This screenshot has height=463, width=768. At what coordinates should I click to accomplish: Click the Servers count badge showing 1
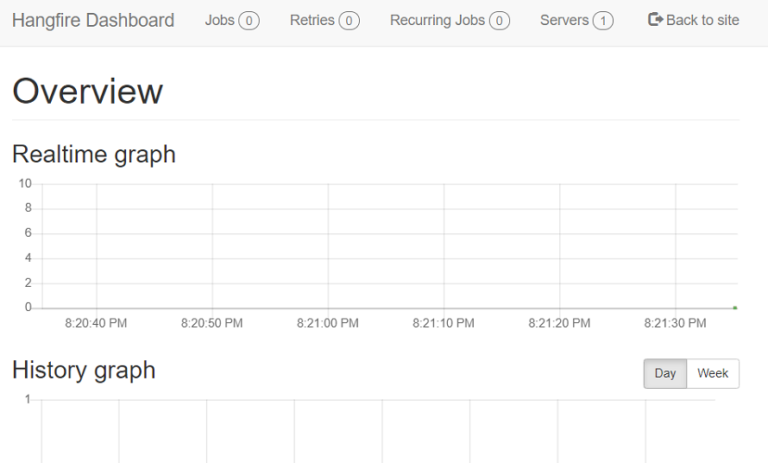tap(603, 21)
